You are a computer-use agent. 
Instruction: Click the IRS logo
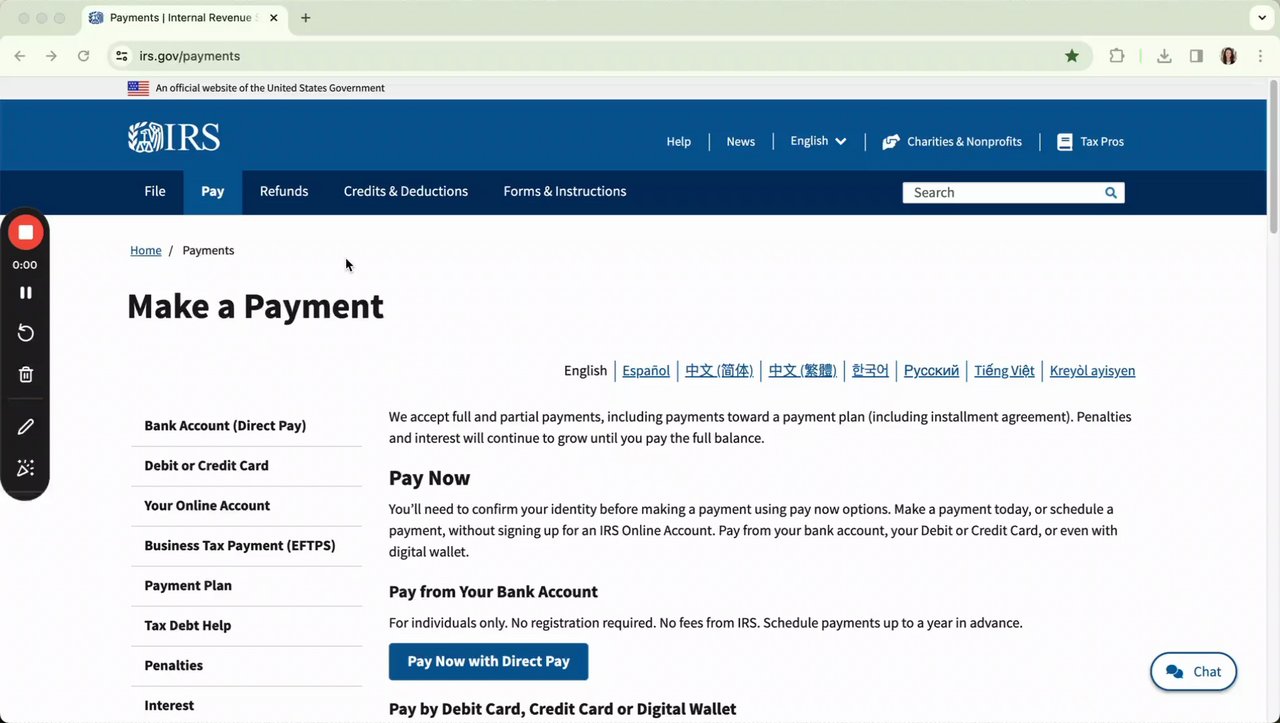pos(174,137)
